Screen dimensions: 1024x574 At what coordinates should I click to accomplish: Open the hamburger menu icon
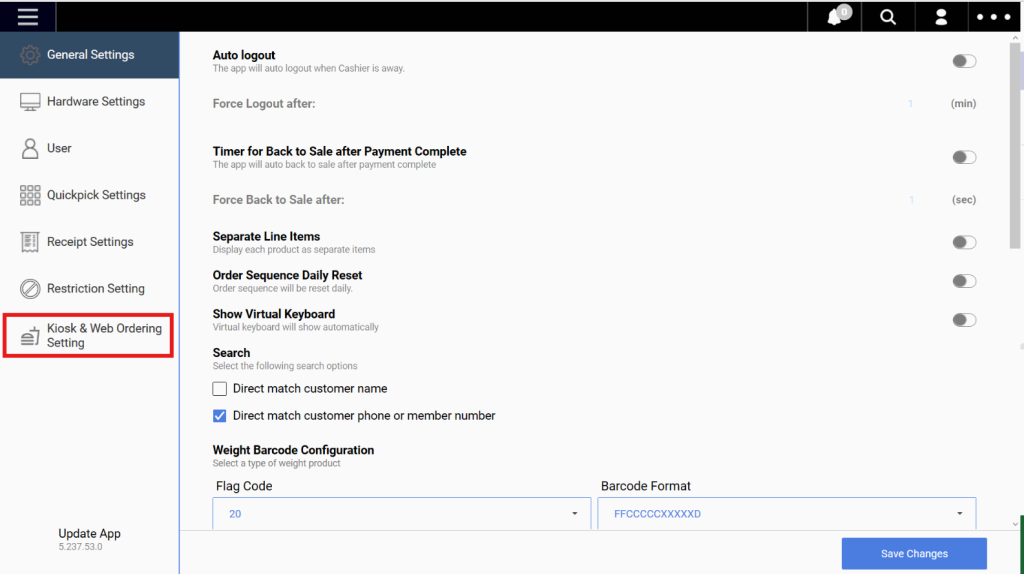[27, 16]
